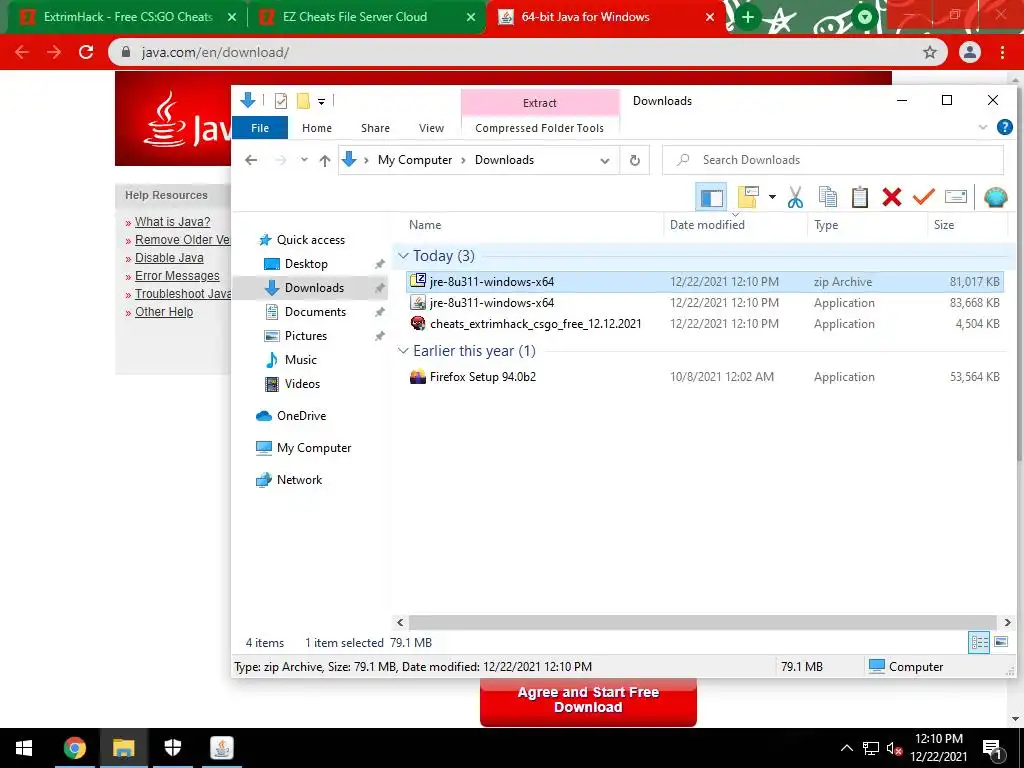Viewport: 1024px width, 768px height.
Task: Click the orange checkmark properties icon
Action: (923, 197)
